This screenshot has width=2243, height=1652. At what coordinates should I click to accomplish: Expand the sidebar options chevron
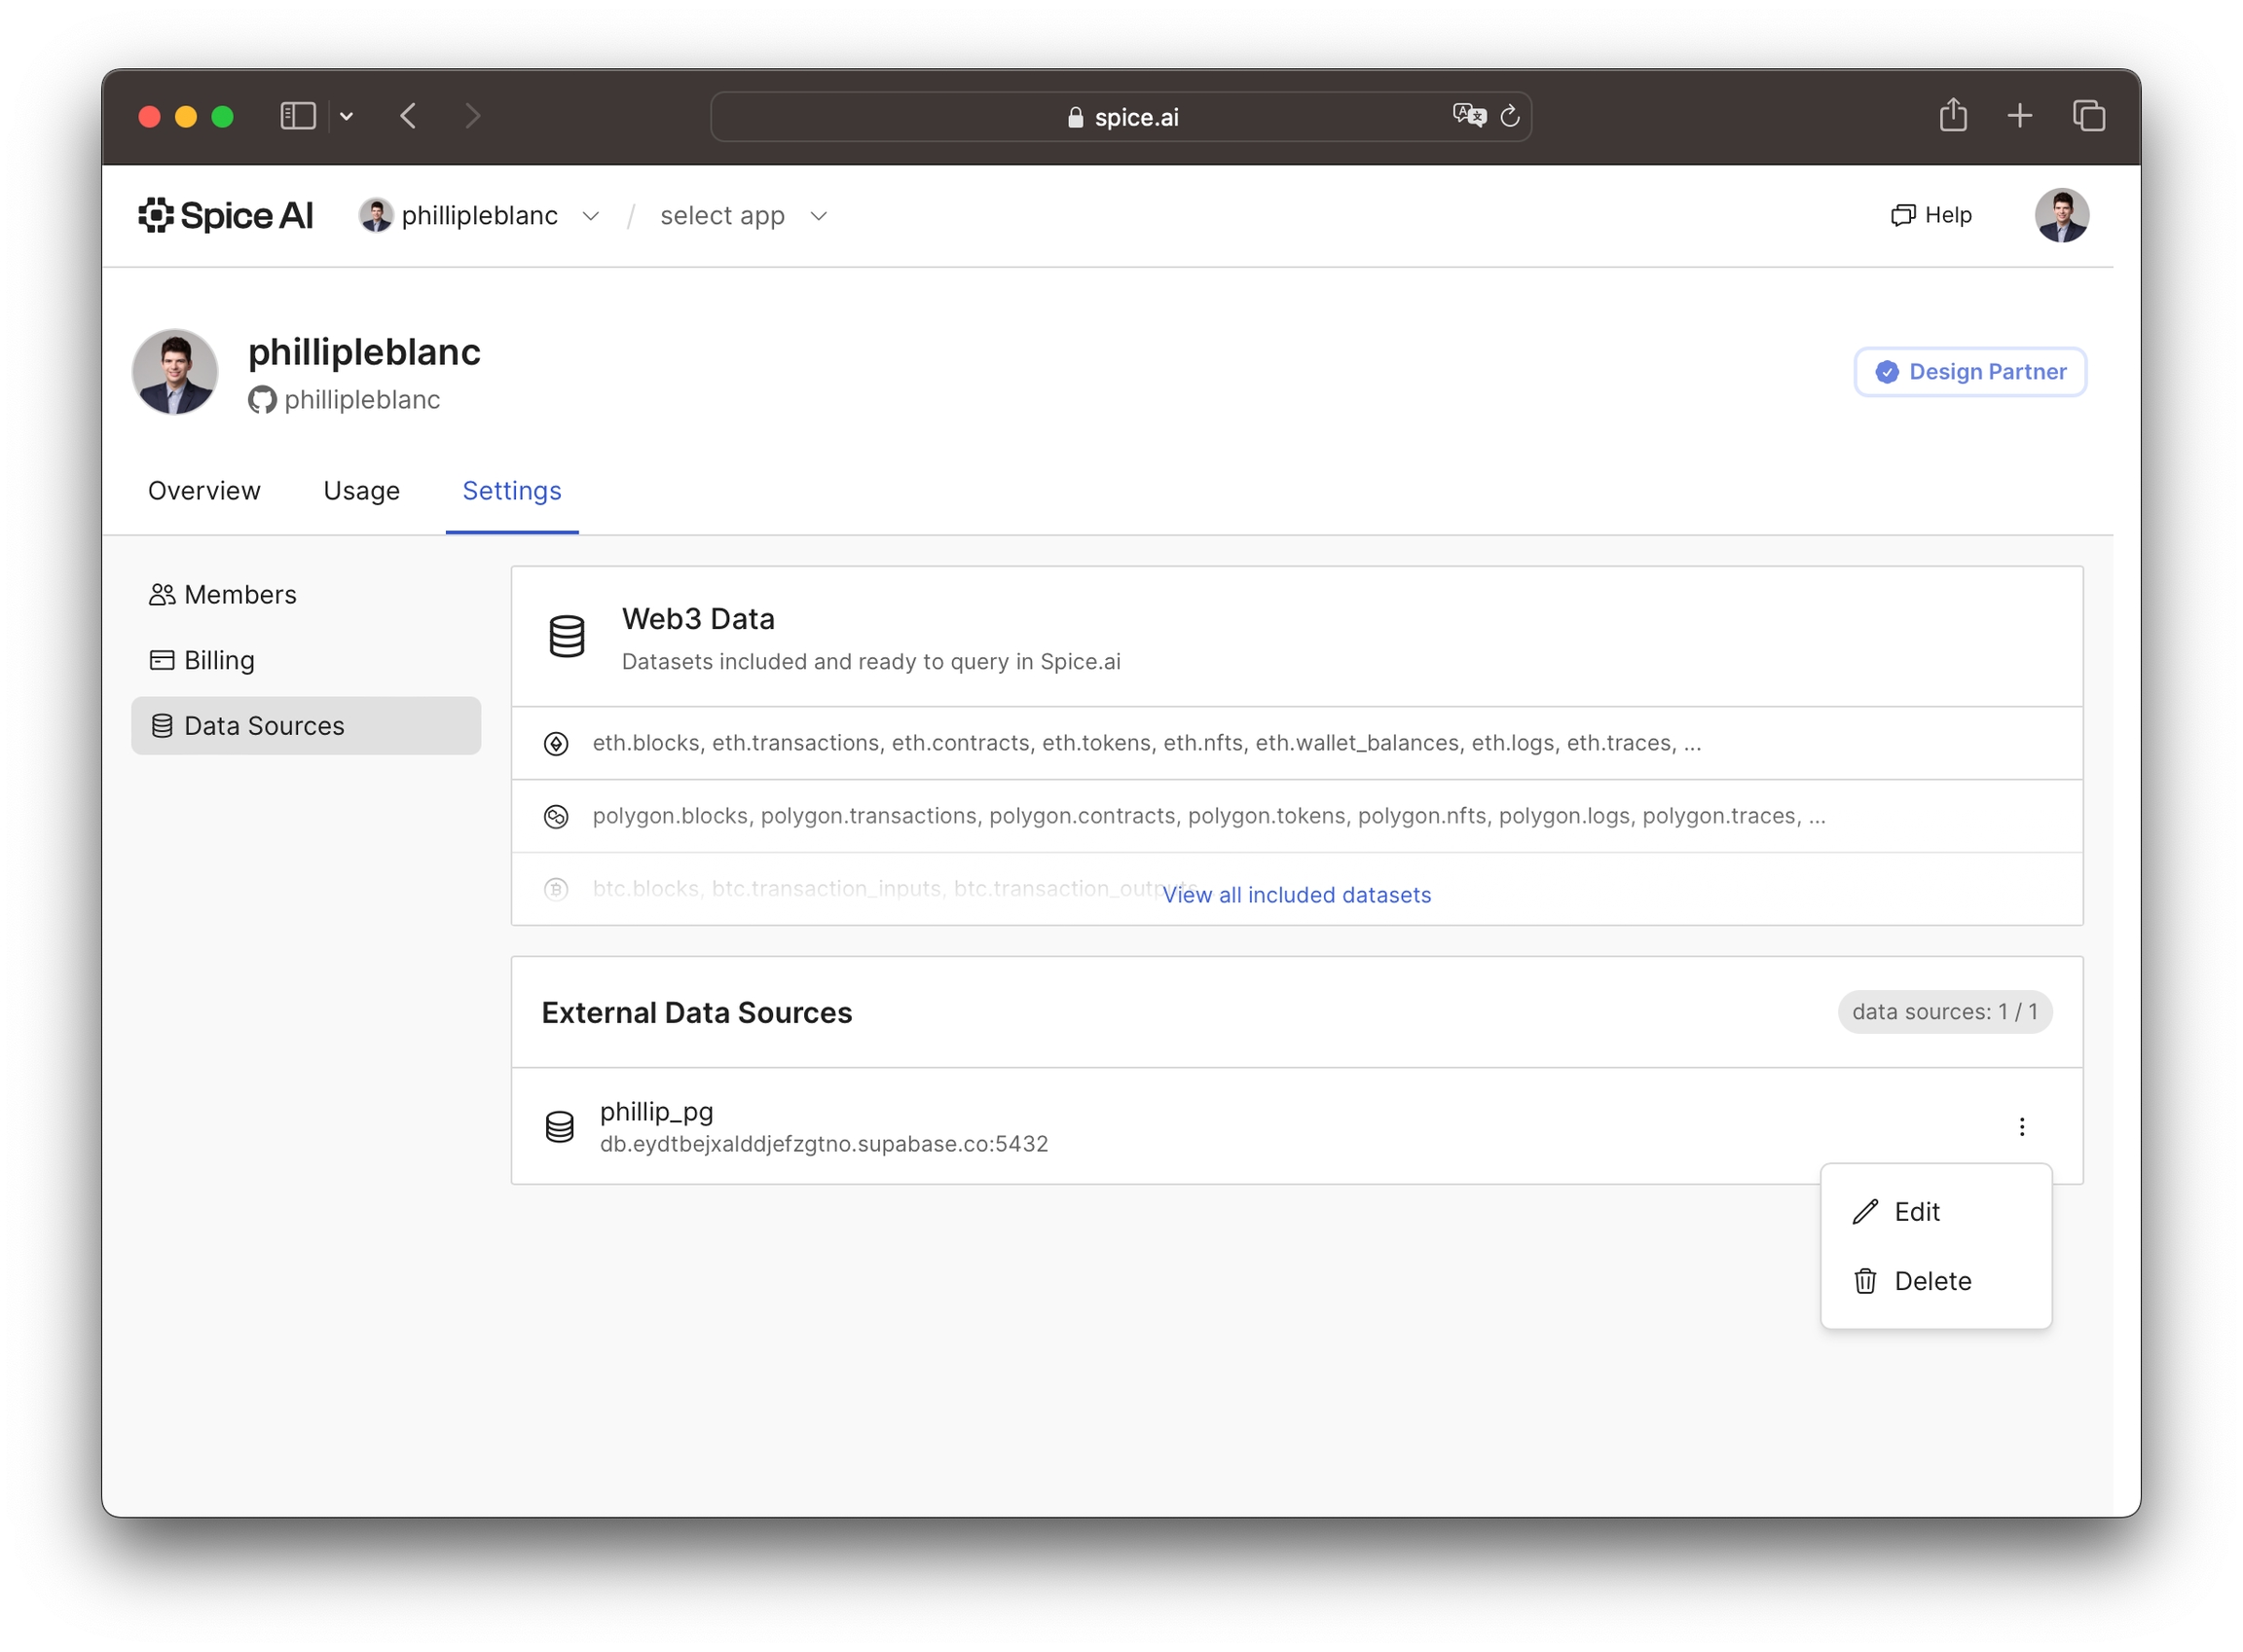point(346,116)
